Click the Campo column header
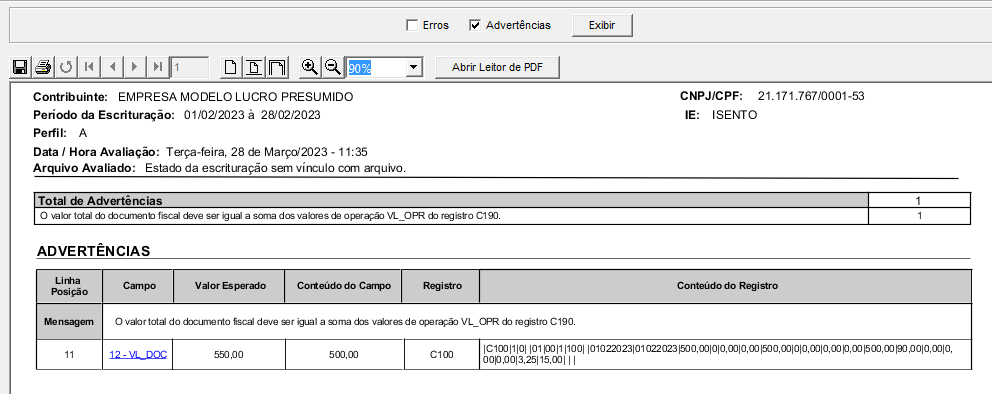 point(139,286)
